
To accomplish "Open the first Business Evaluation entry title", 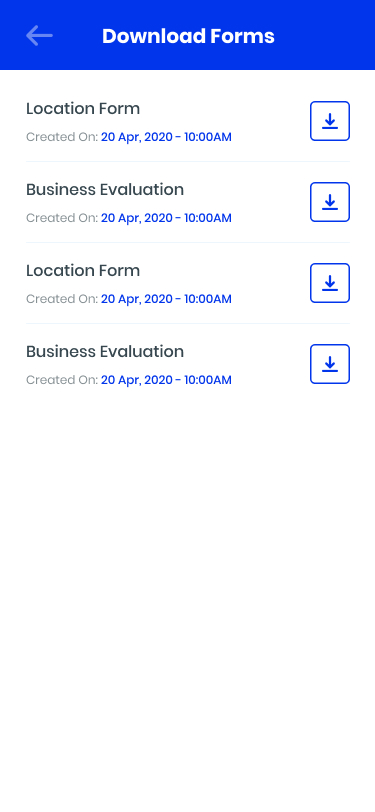I will [x=105, y=190].
